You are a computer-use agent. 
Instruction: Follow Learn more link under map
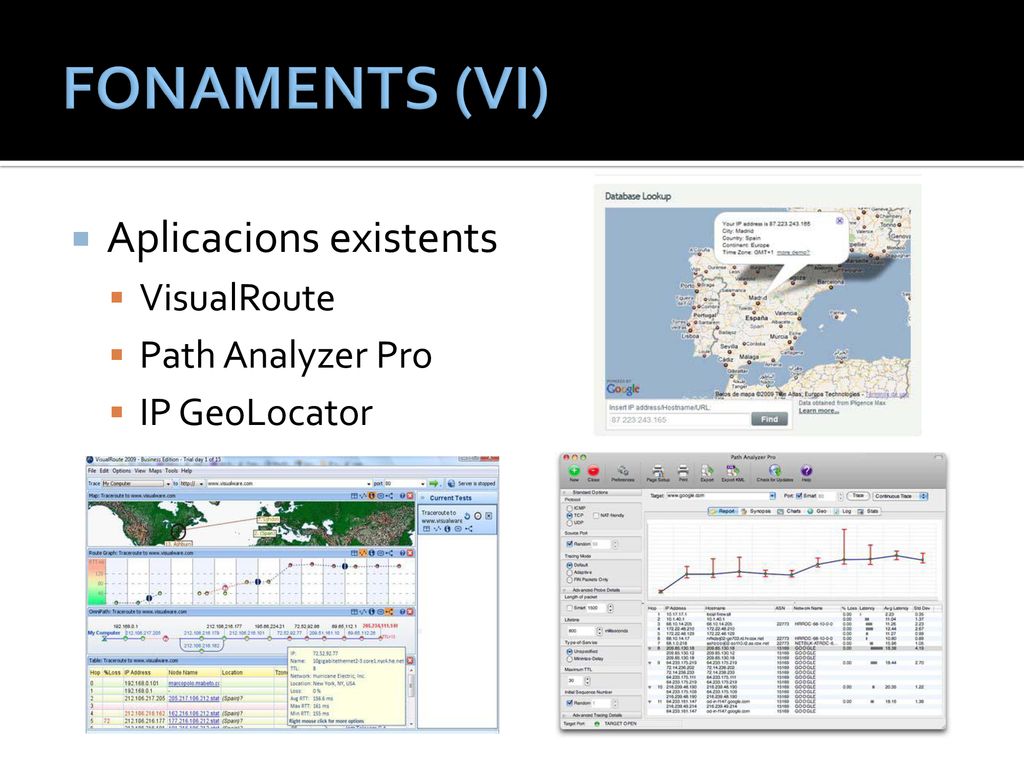click(x=819, y=411)
